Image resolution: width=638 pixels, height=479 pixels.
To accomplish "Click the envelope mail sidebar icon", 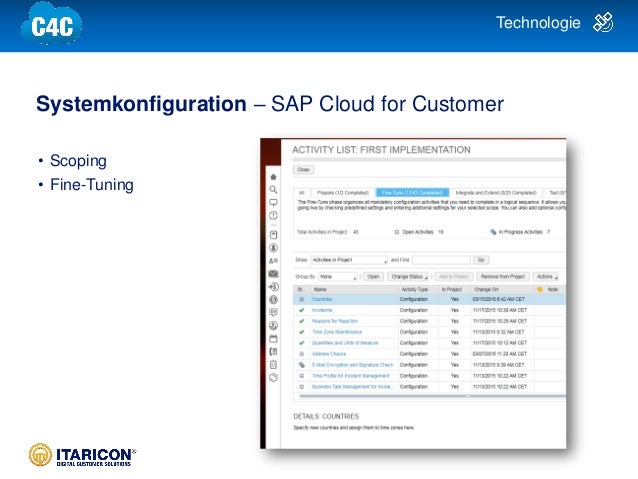I will 273,274.
